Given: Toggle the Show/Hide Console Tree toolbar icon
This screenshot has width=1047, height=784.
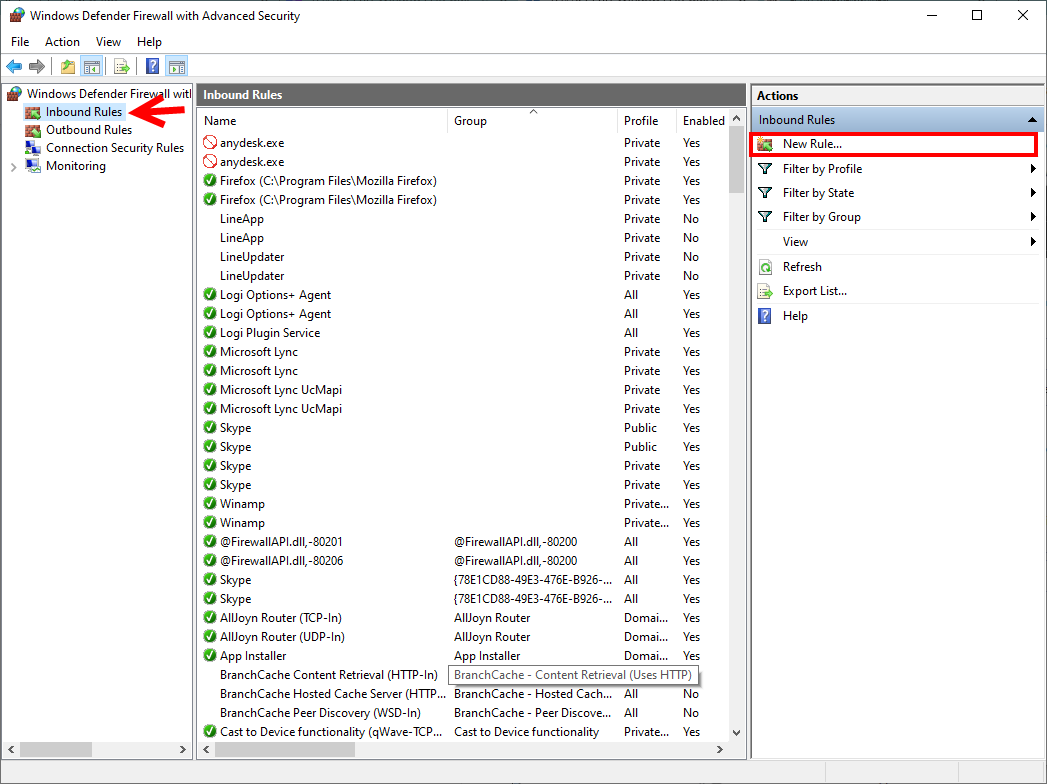Looking at the screenshot, I should (x=91, y=66).
